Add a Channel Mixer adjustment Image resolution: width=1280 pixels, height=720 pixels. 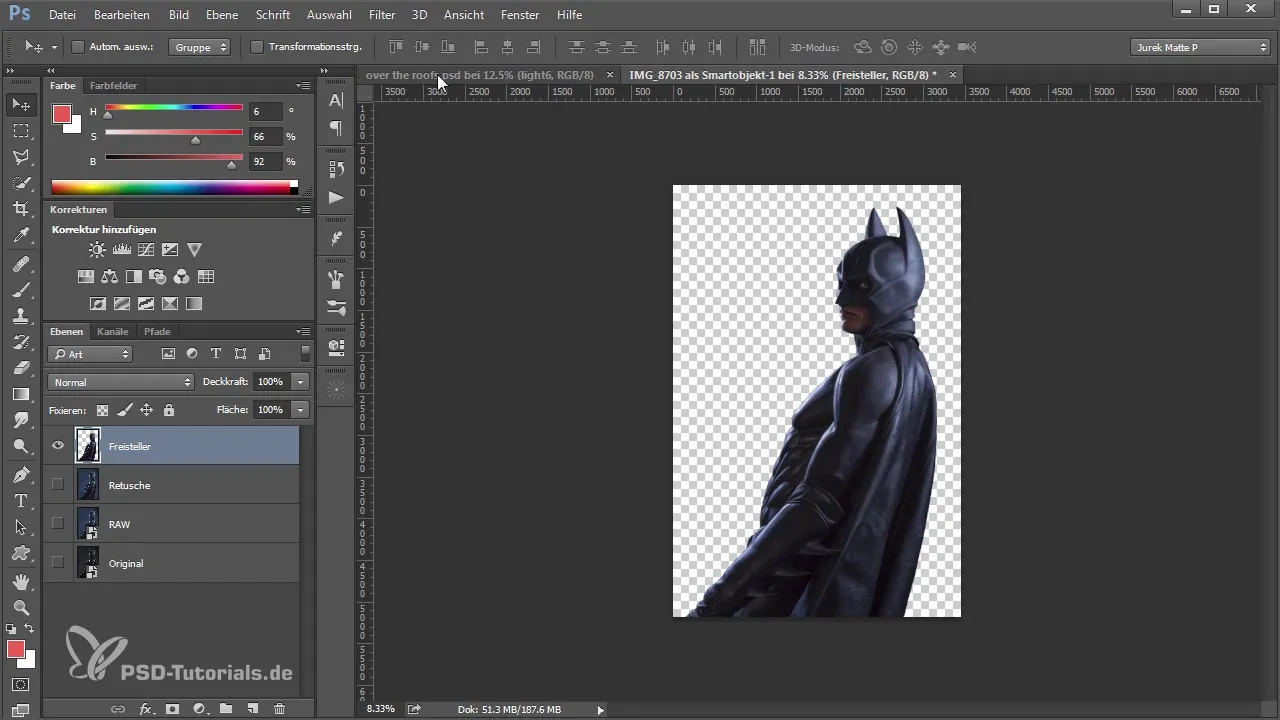[182, 277]
